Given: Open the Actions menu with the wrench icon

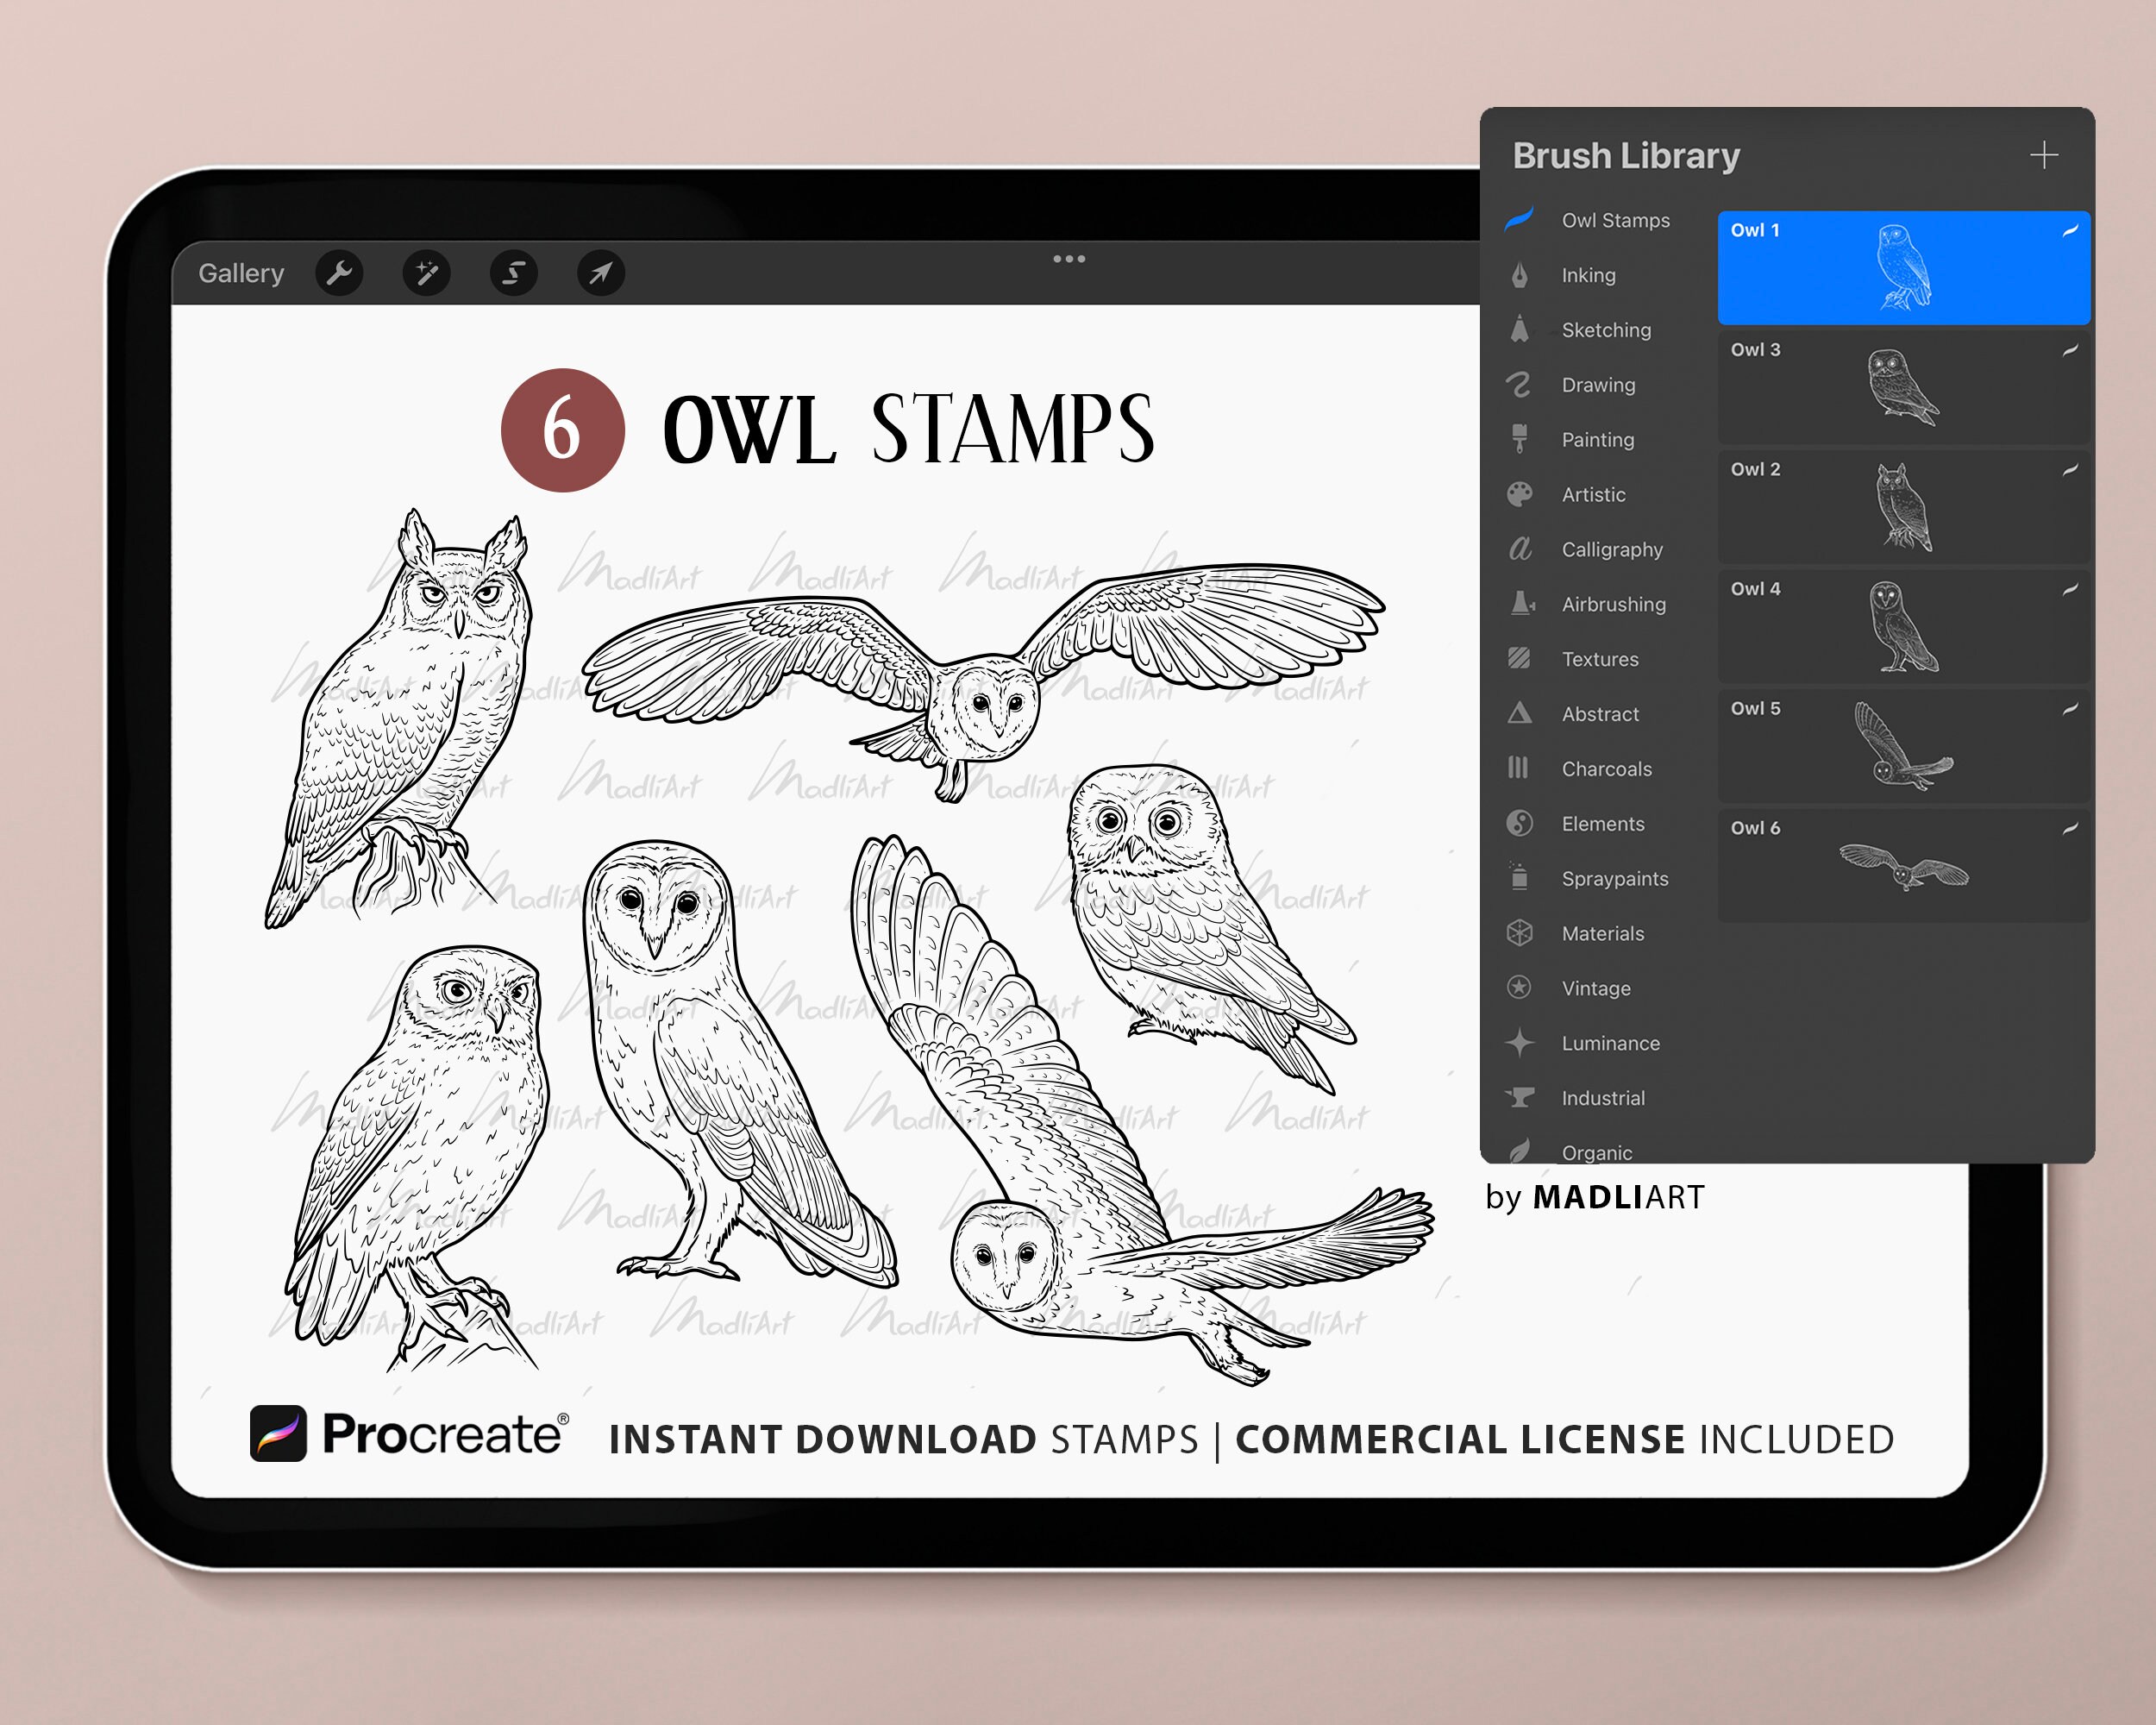Looking at the screenshot, I should (339, 272).
